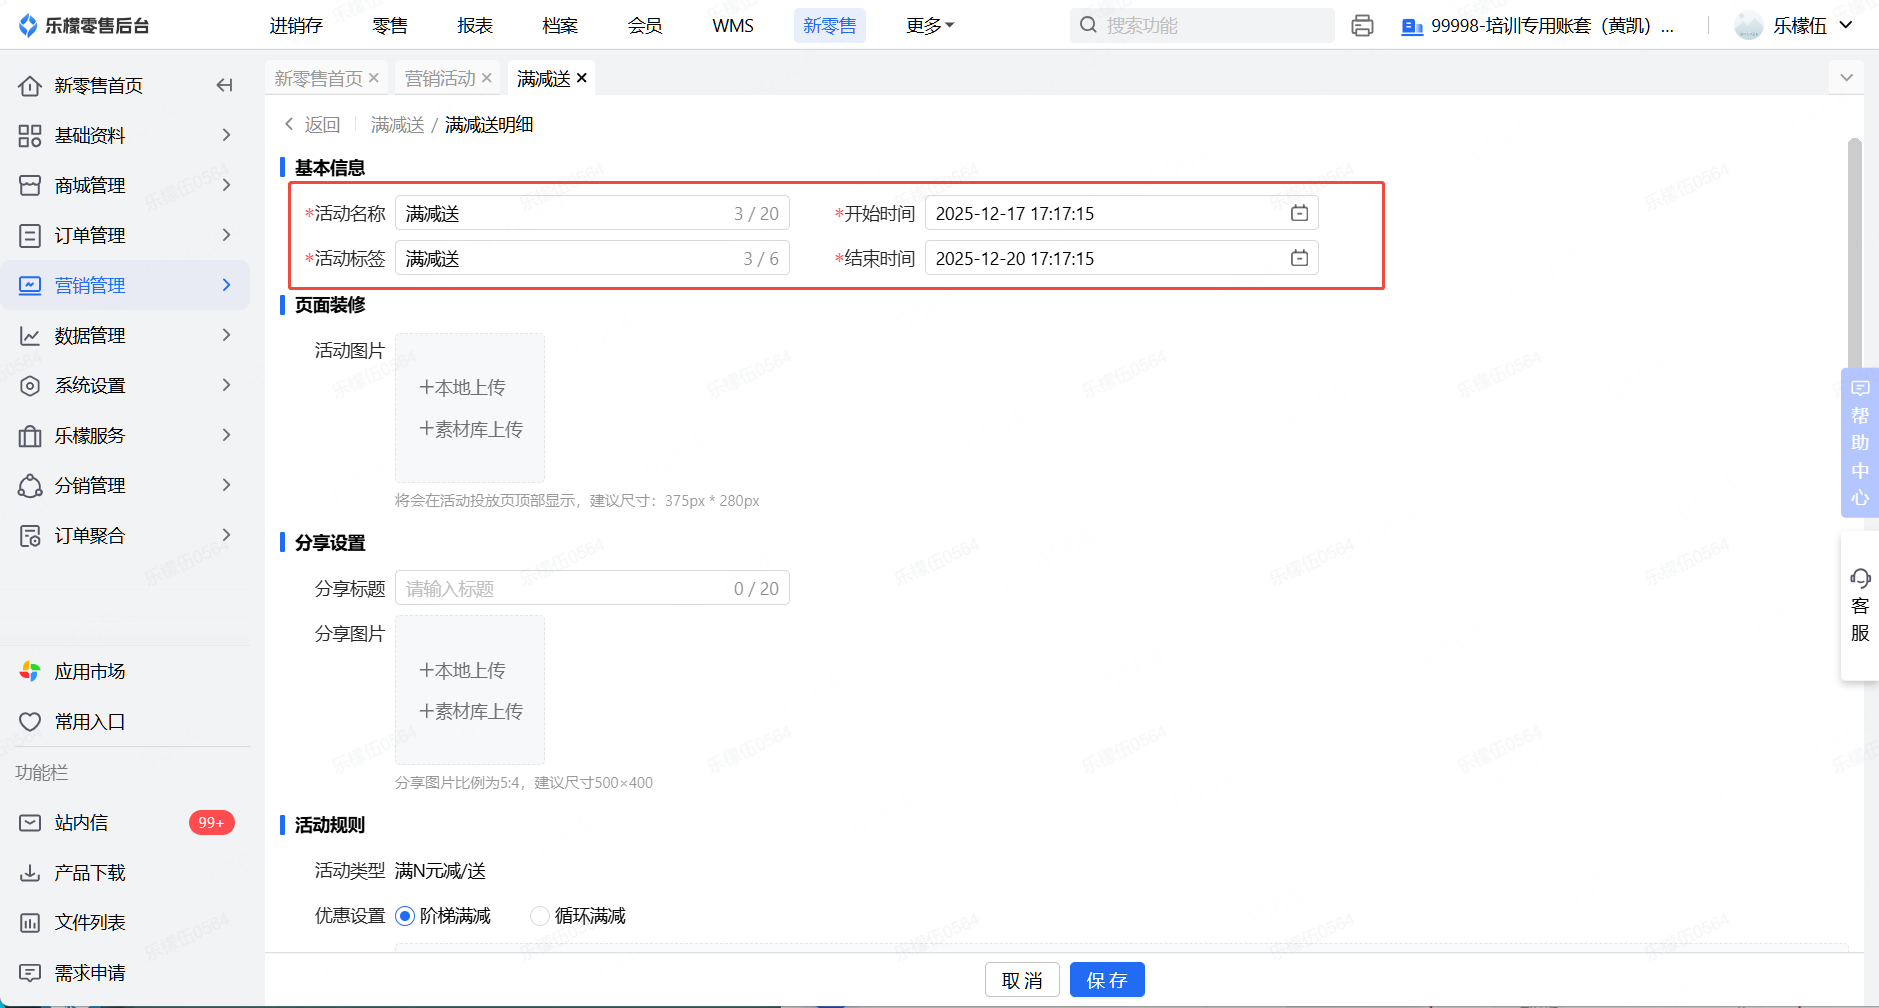Image resolution: width=1879 pixels, height=1008 pixels.
Task: Close the 满减送 tab
Action: tap(582, 78)
